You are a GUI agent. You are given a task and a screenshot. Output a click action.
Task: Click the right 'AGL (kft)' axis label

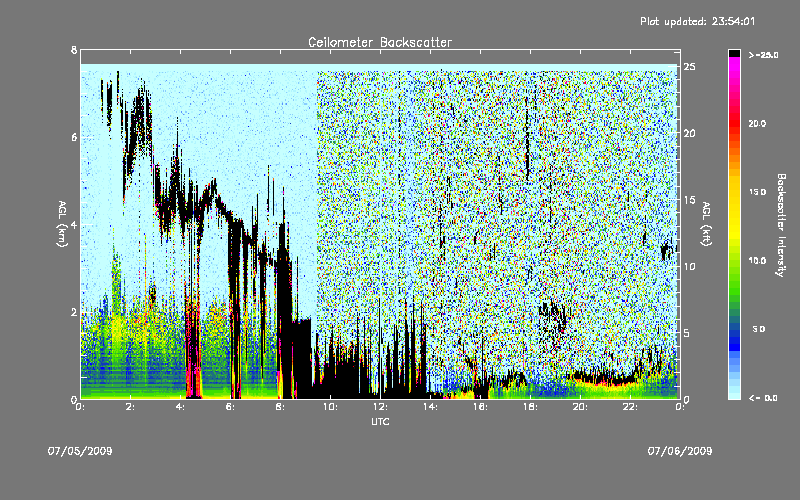pos(706,224)
